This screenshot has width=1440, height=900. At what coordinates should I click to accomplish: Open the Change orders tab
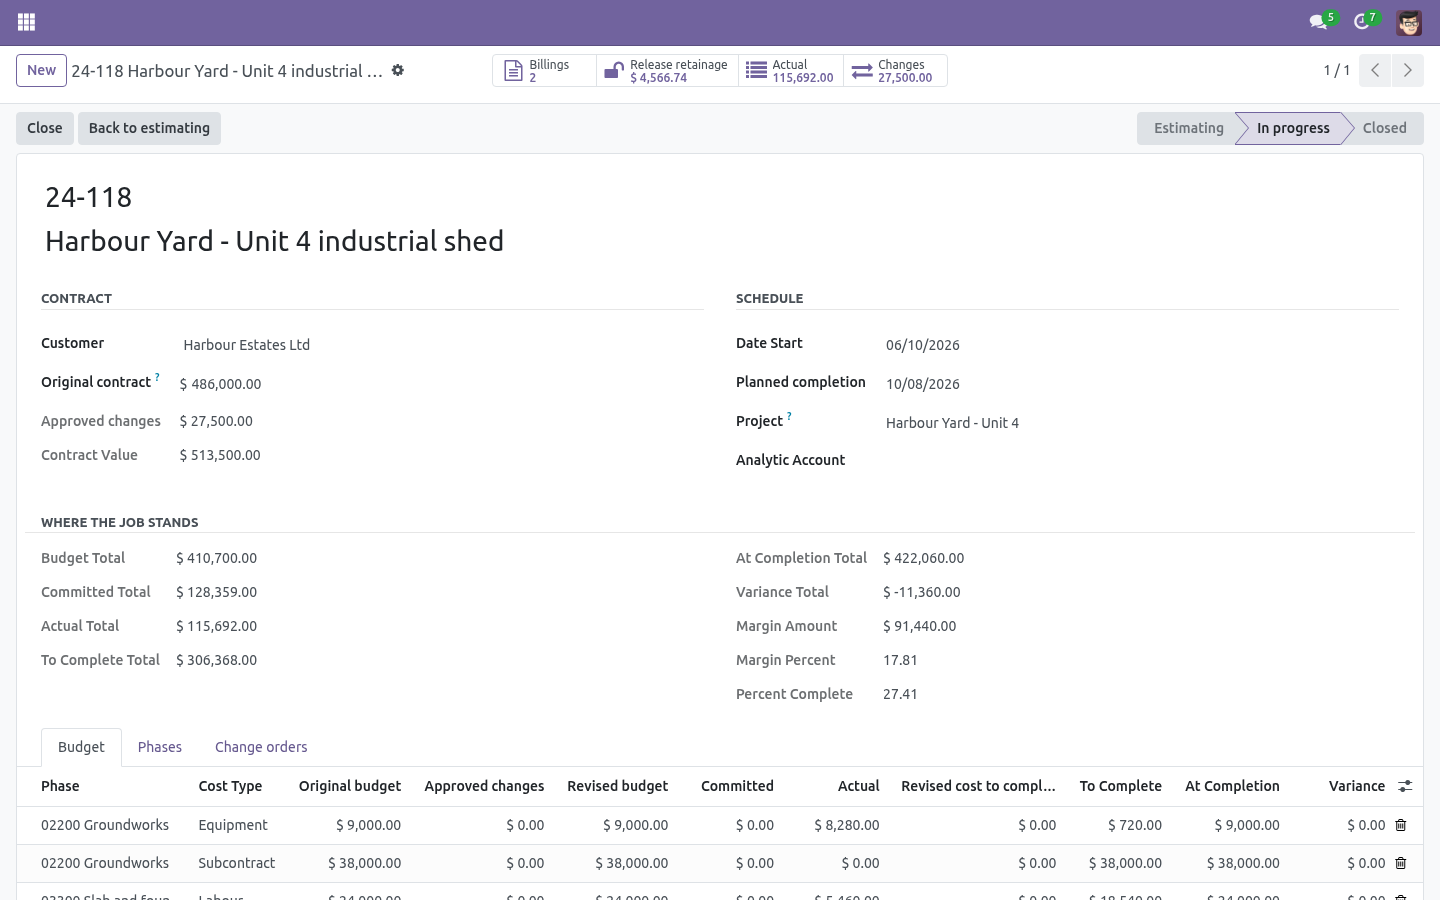261,747
